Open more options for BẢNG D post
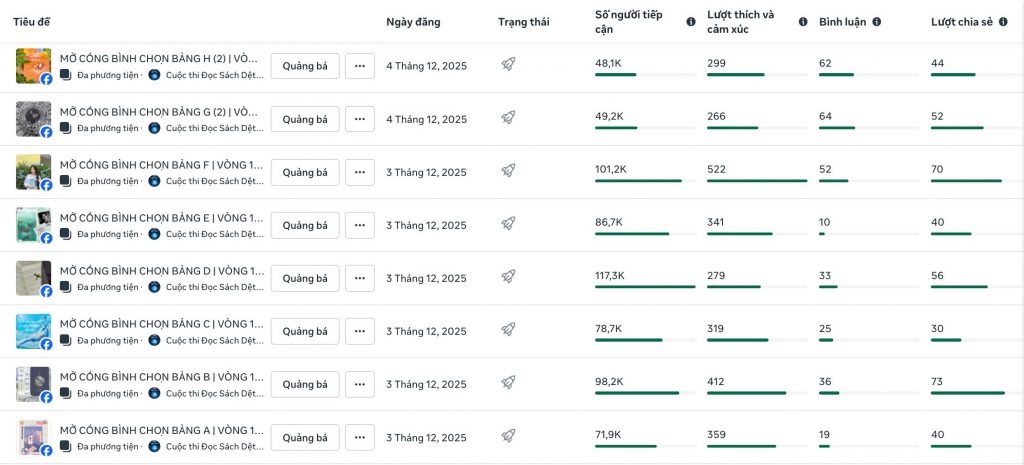 point(360,278)
